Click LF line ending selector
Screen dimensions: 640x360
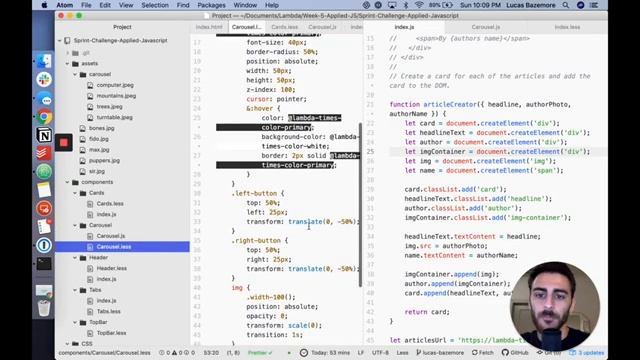pyautogui.click(x=361, y=353)
